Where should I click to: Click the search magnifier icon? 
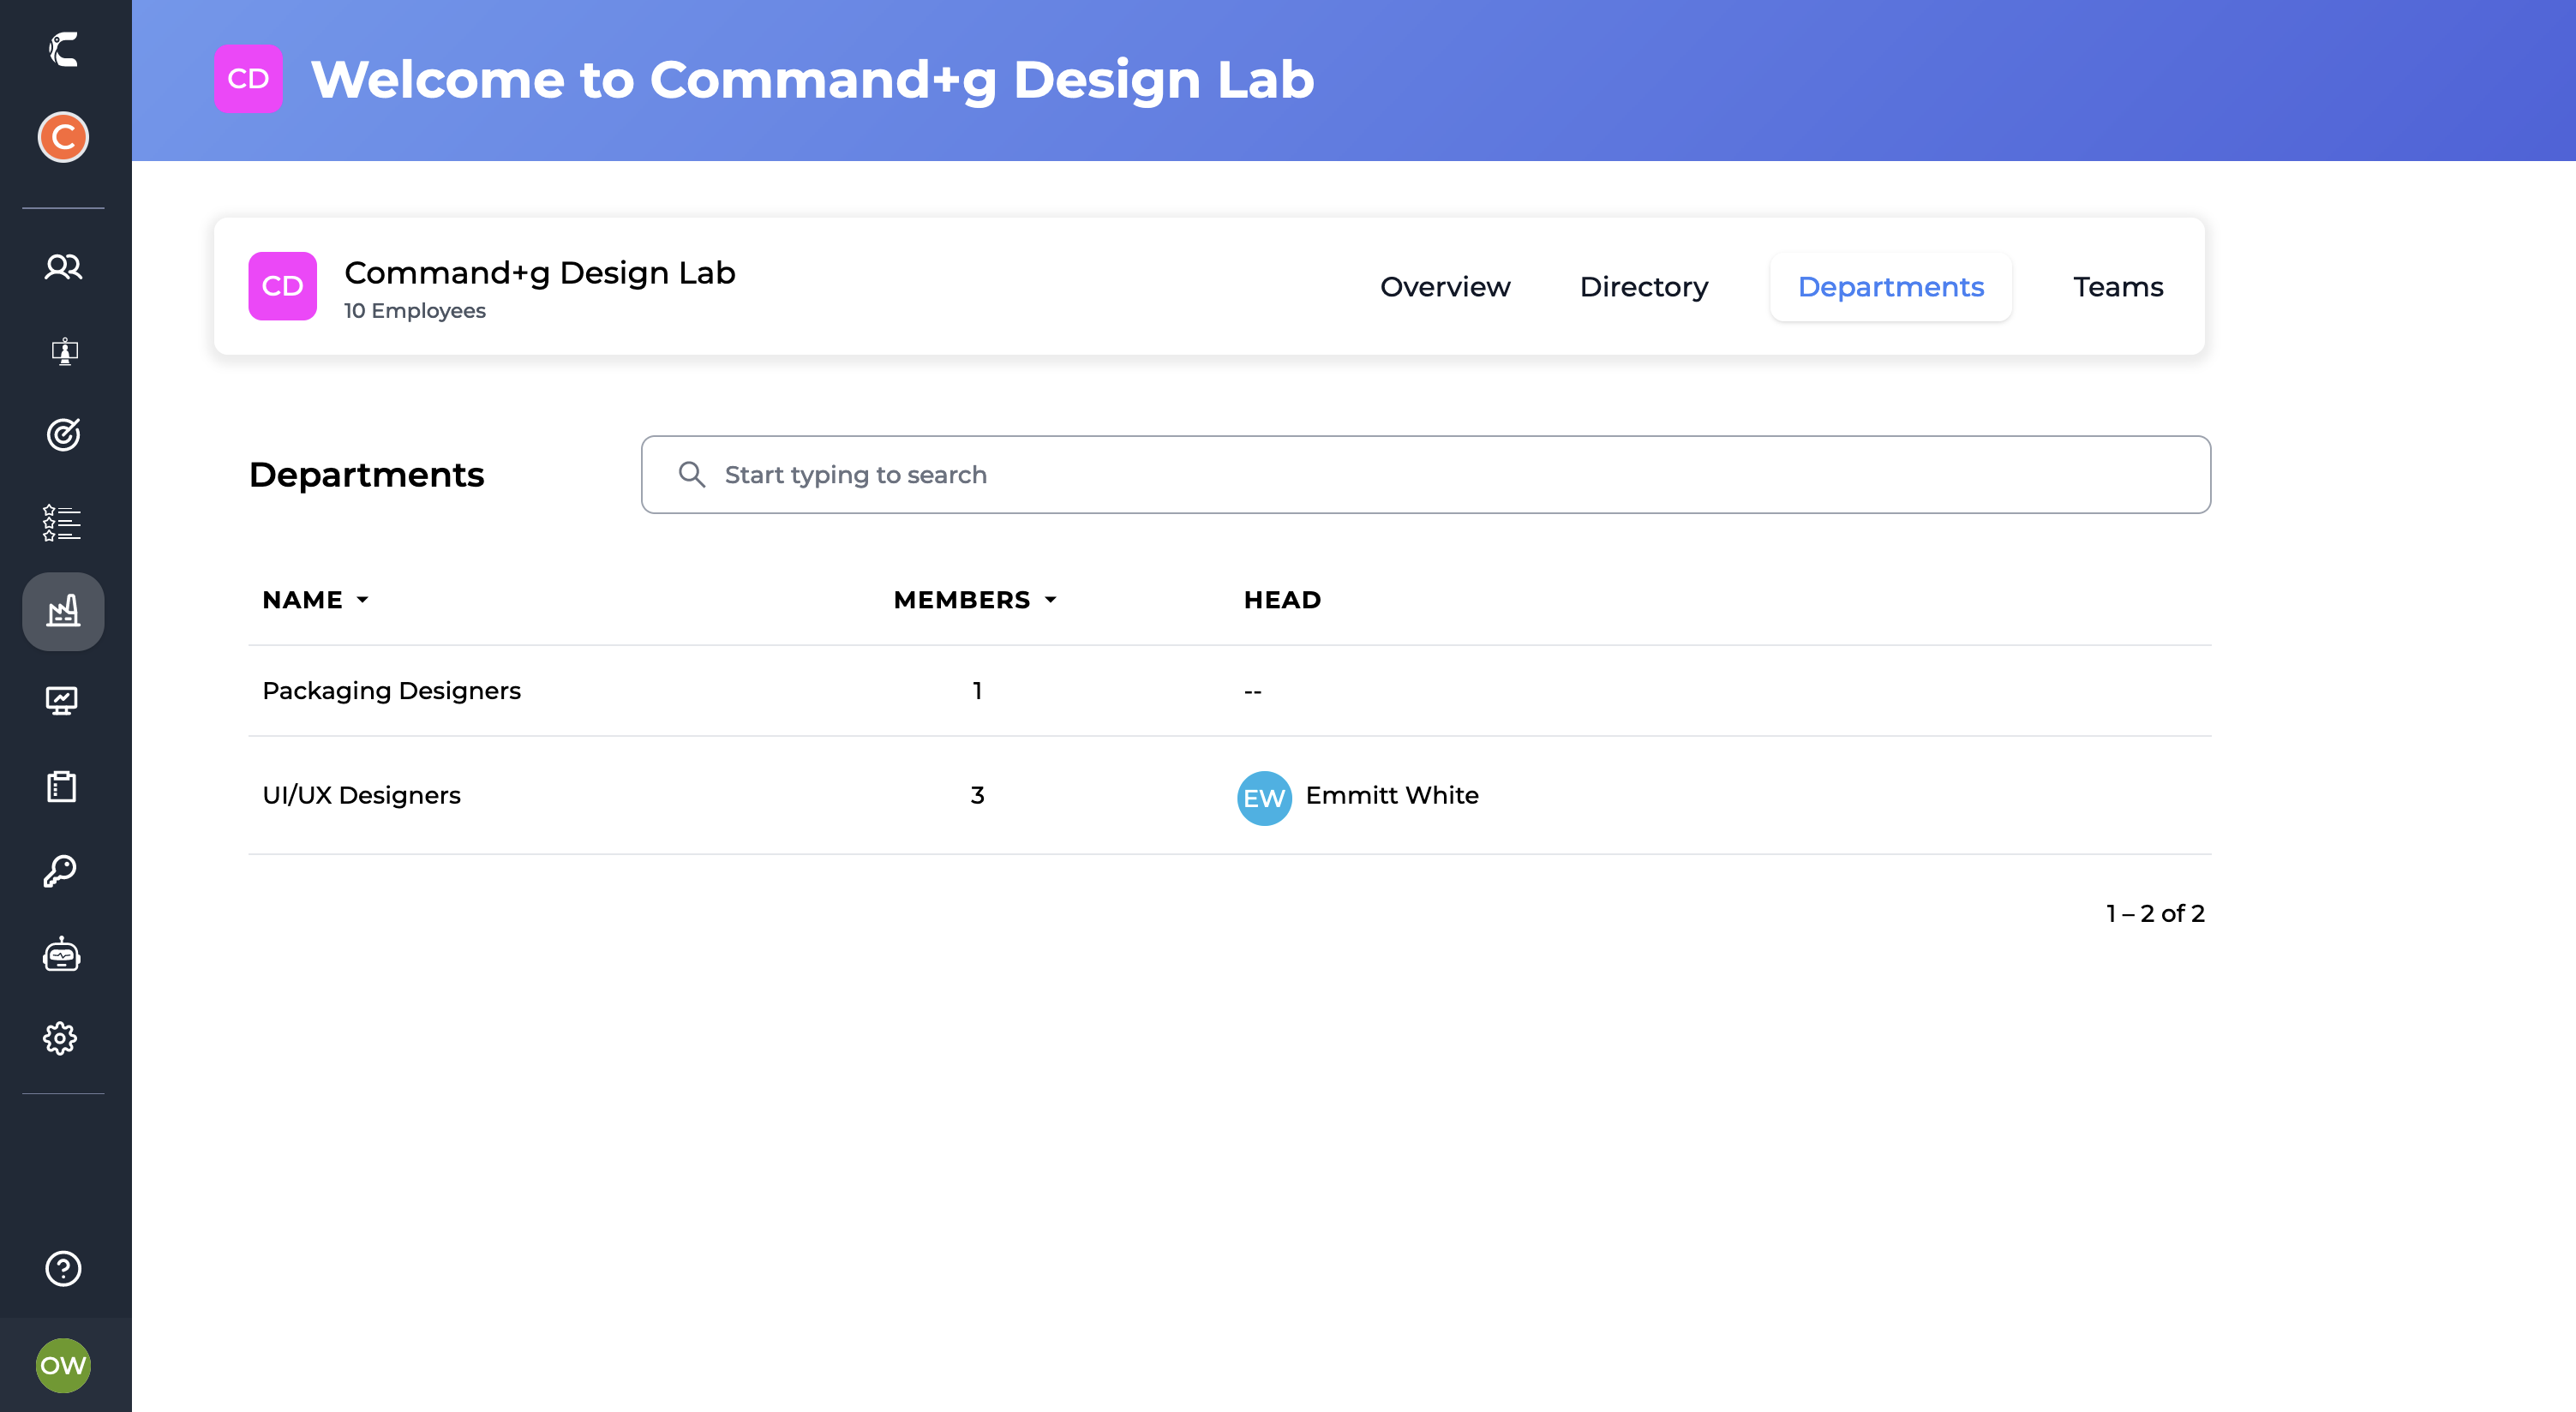click(692, 474)
